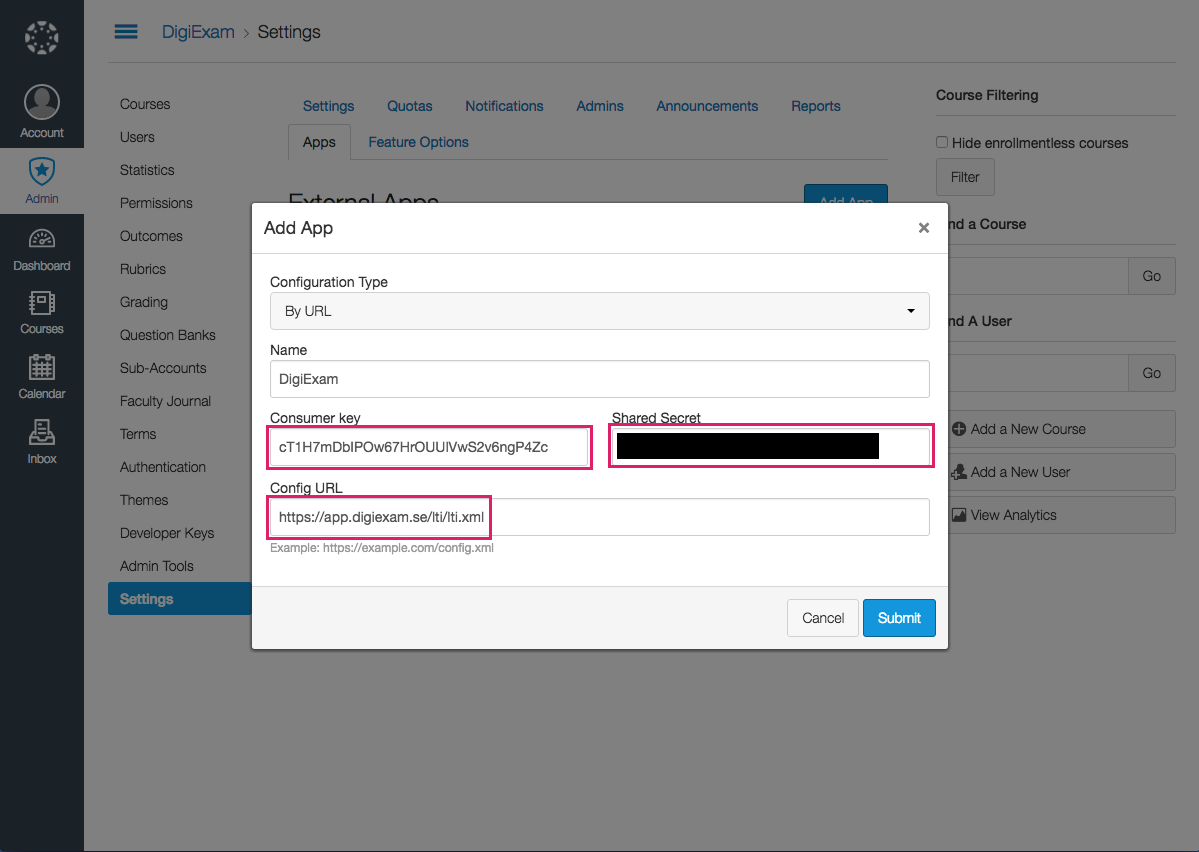Switch to the Feature Options tab
Screen dimensions: 1199x852
pyautogui.click(x=418, y=142)
